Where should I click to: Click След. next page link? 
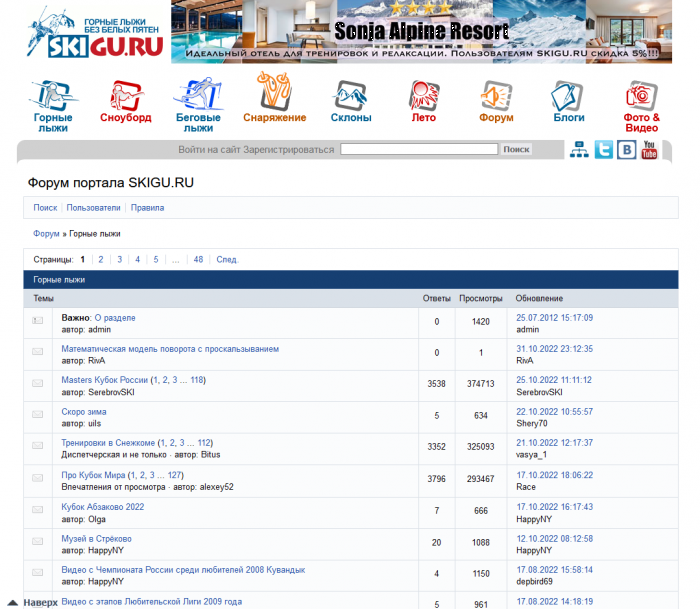[x=228, y=259]
